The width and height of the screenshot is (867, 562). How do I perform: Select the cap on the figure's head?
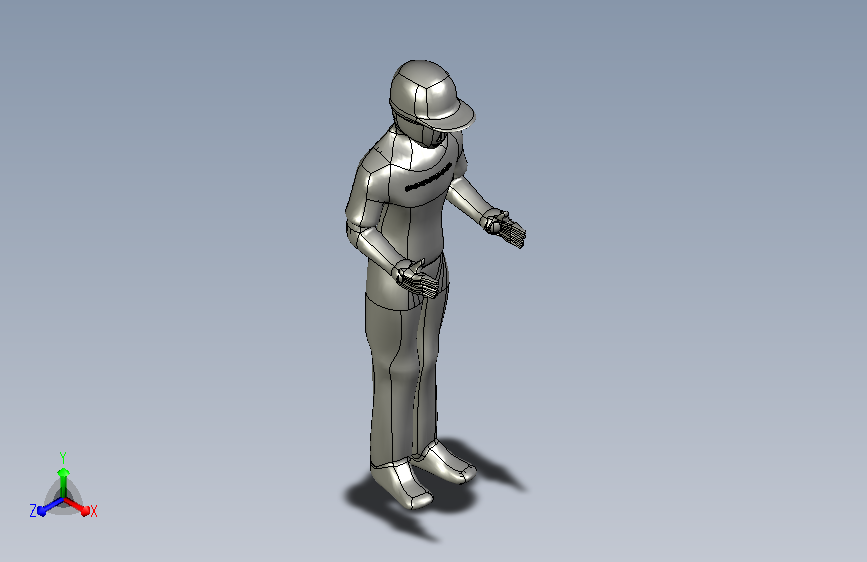430,95
